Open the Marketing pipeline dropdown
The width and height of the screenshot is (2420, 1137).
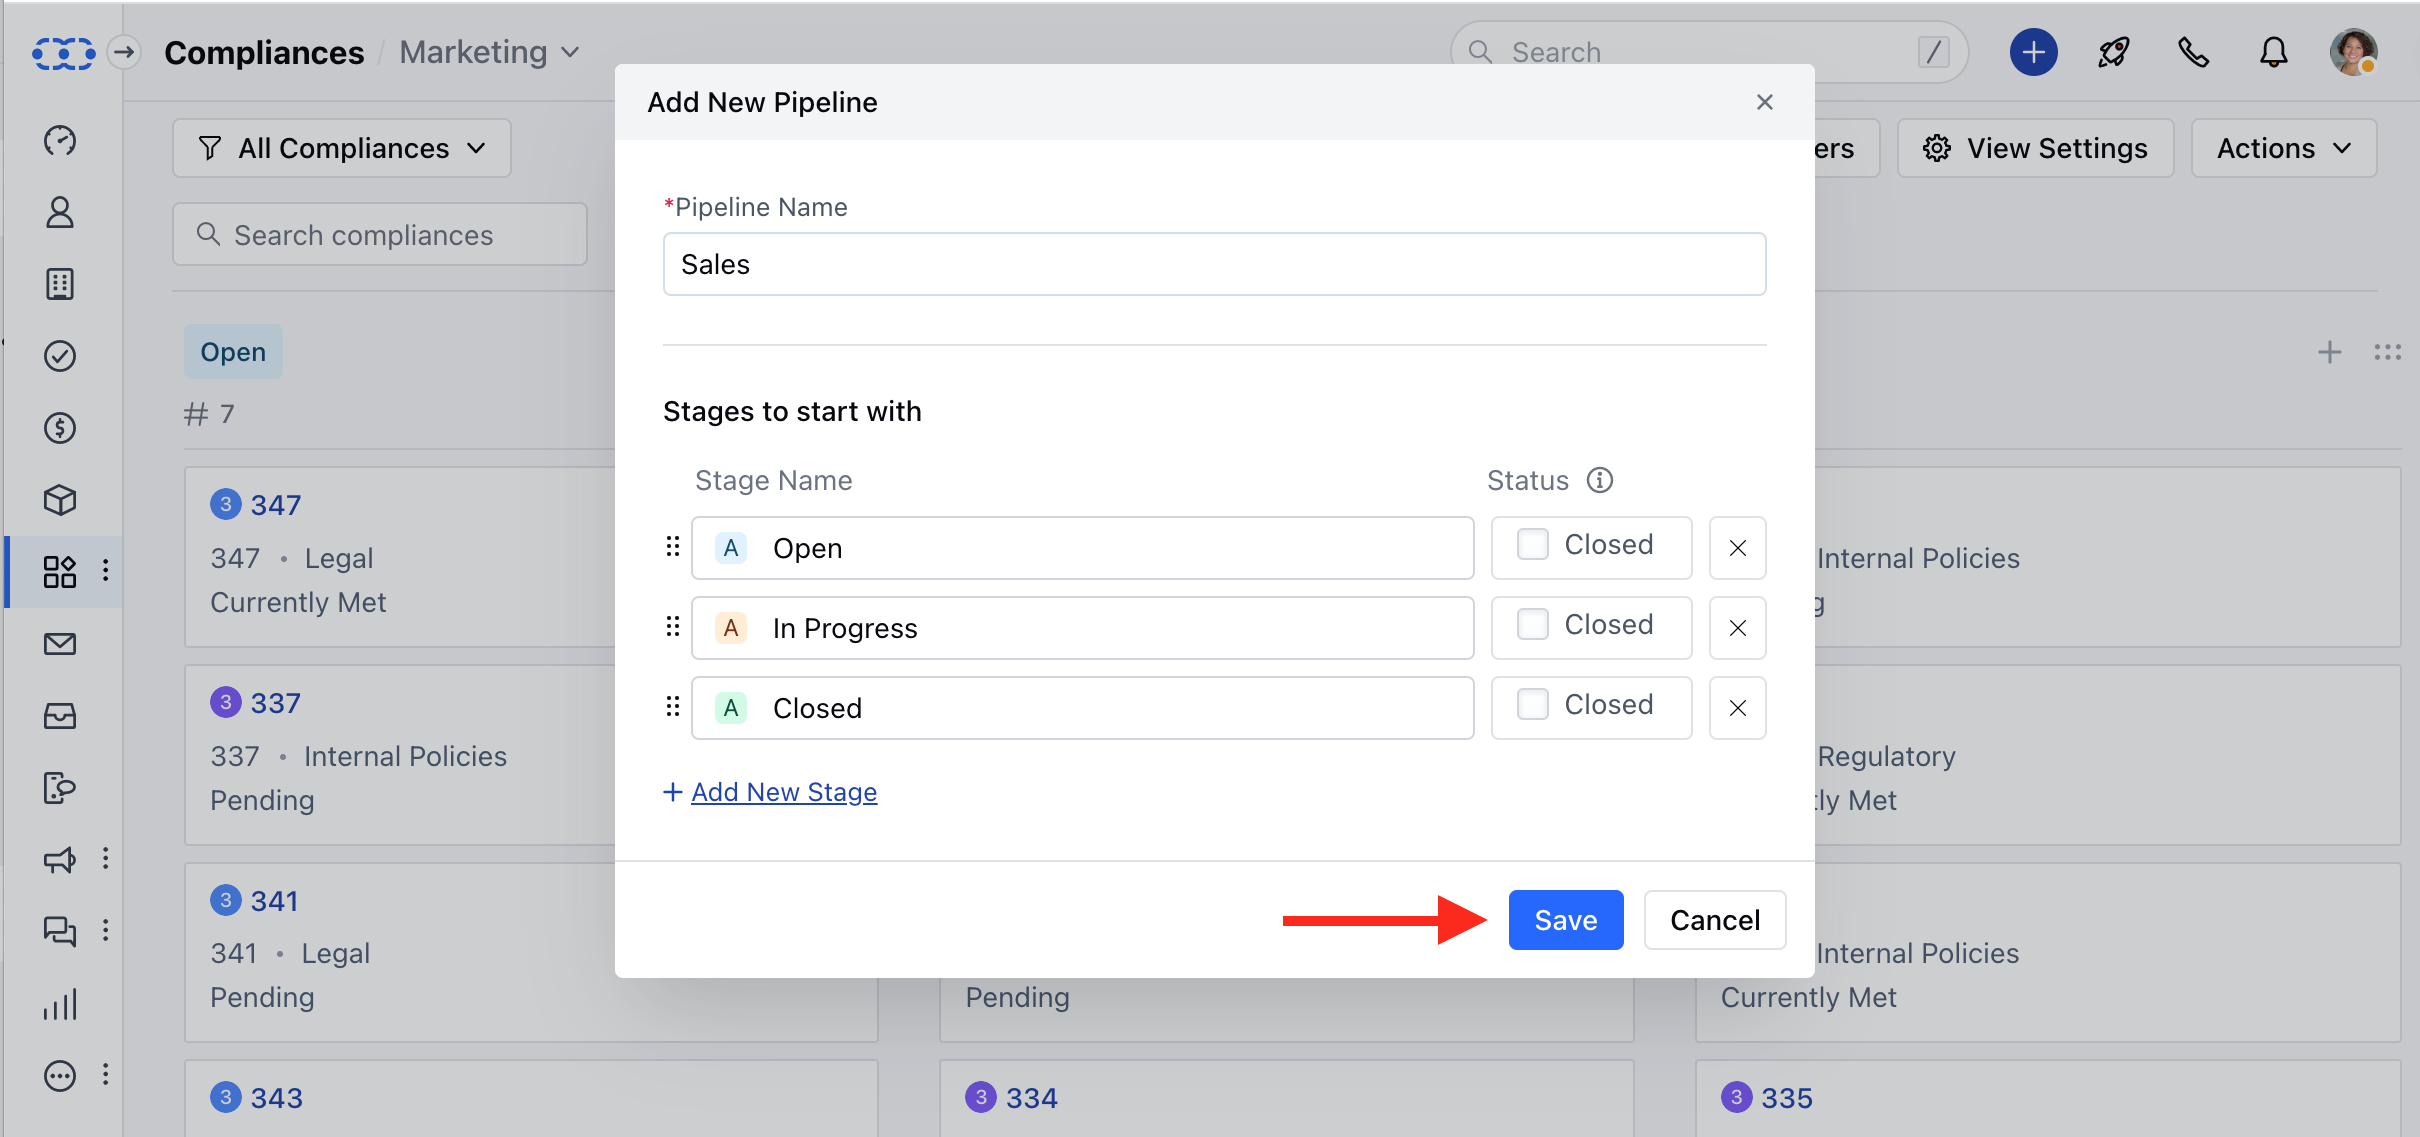click(490, 52)
